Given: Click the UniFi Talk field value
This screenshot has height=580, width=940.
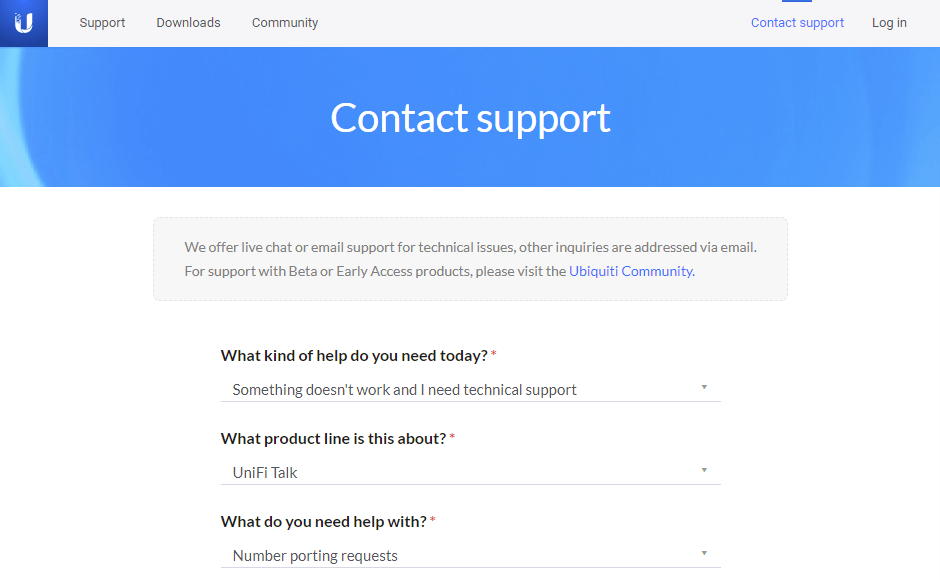Looking at the screenshot, I should point(264,471).
